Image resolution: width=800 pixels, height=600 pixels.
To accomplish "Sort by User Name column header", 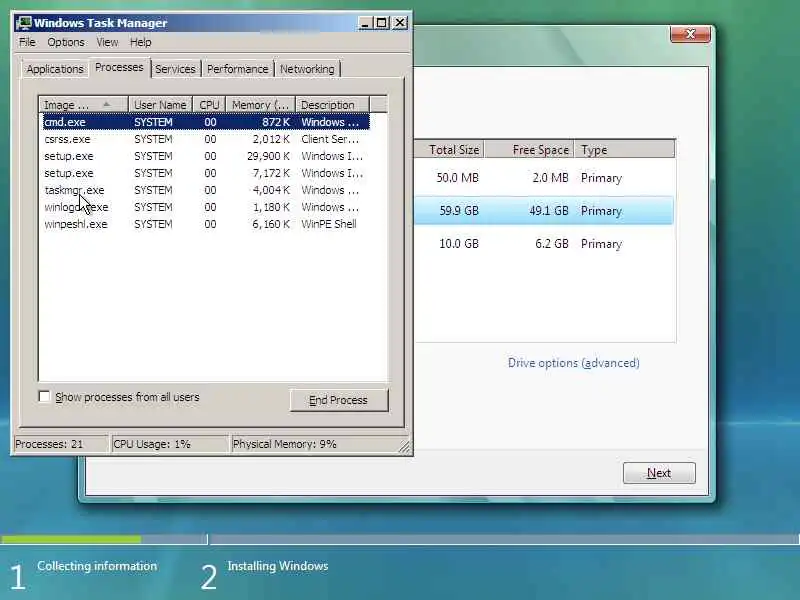I will point(160,105).
